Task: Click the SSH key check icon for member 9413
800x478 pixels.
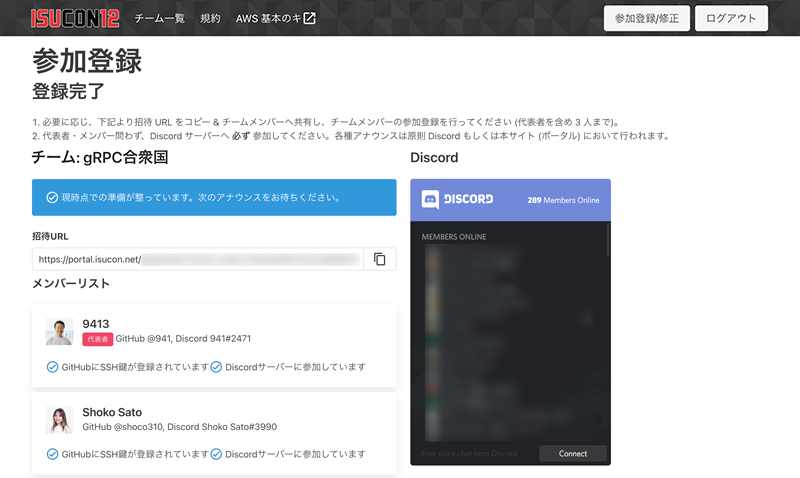Action: (x=52, y=367)
